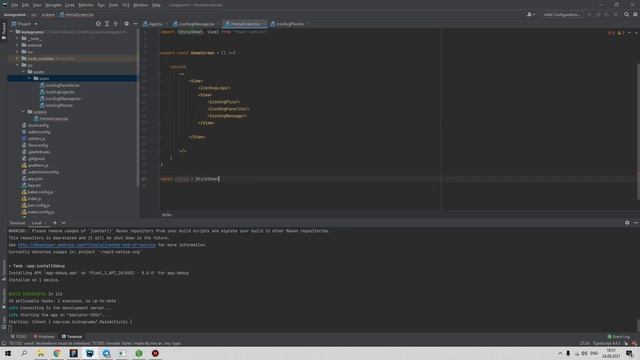The width and height of the screenshot is (640, 360).
Task: Click the error count indicator in editor
Action: [611, 33]
